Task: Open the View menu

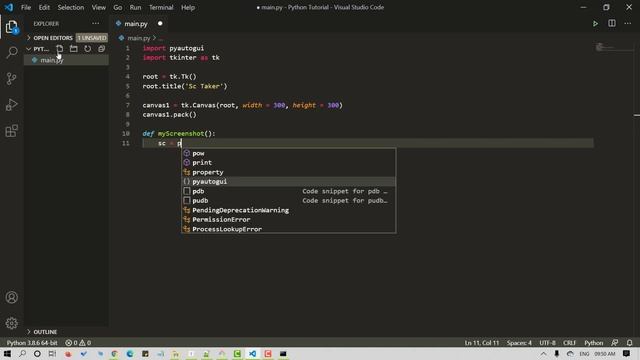Action: [98, 7]
